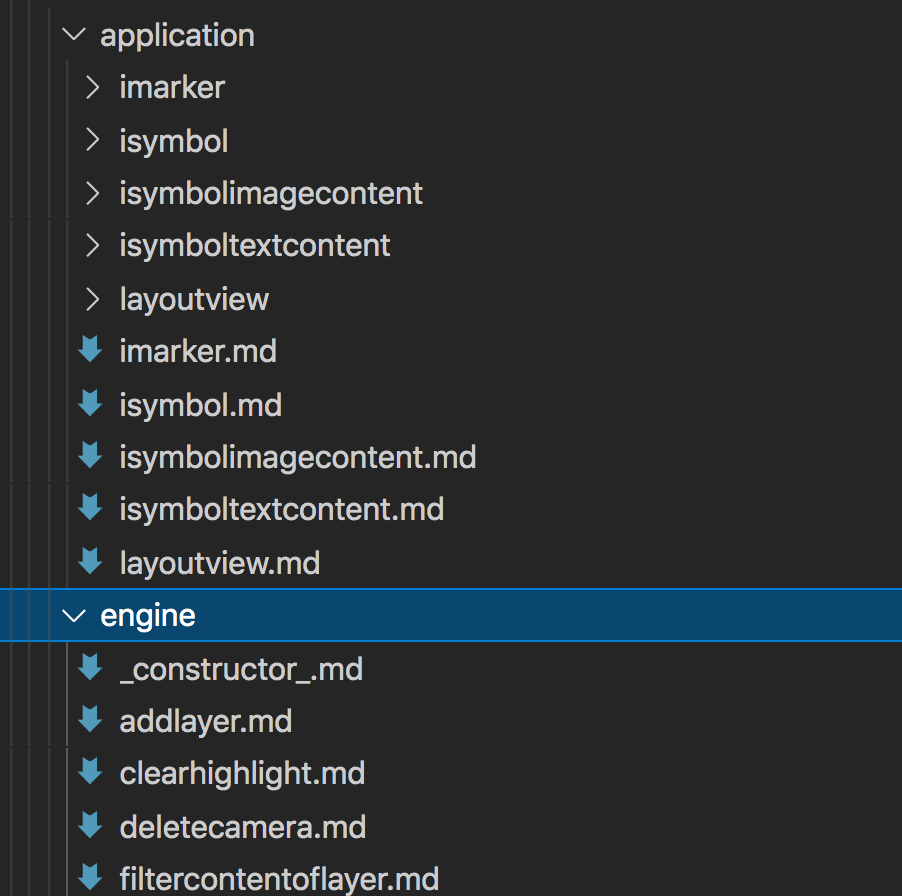
Task: Click the markdown icon beside clearhighlight.md
Action: (x=90, y=771)
